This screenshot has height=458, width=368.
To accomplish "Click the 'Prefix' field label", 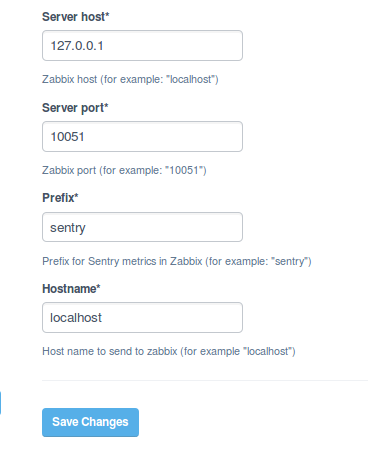I will (x=60, y=198).
